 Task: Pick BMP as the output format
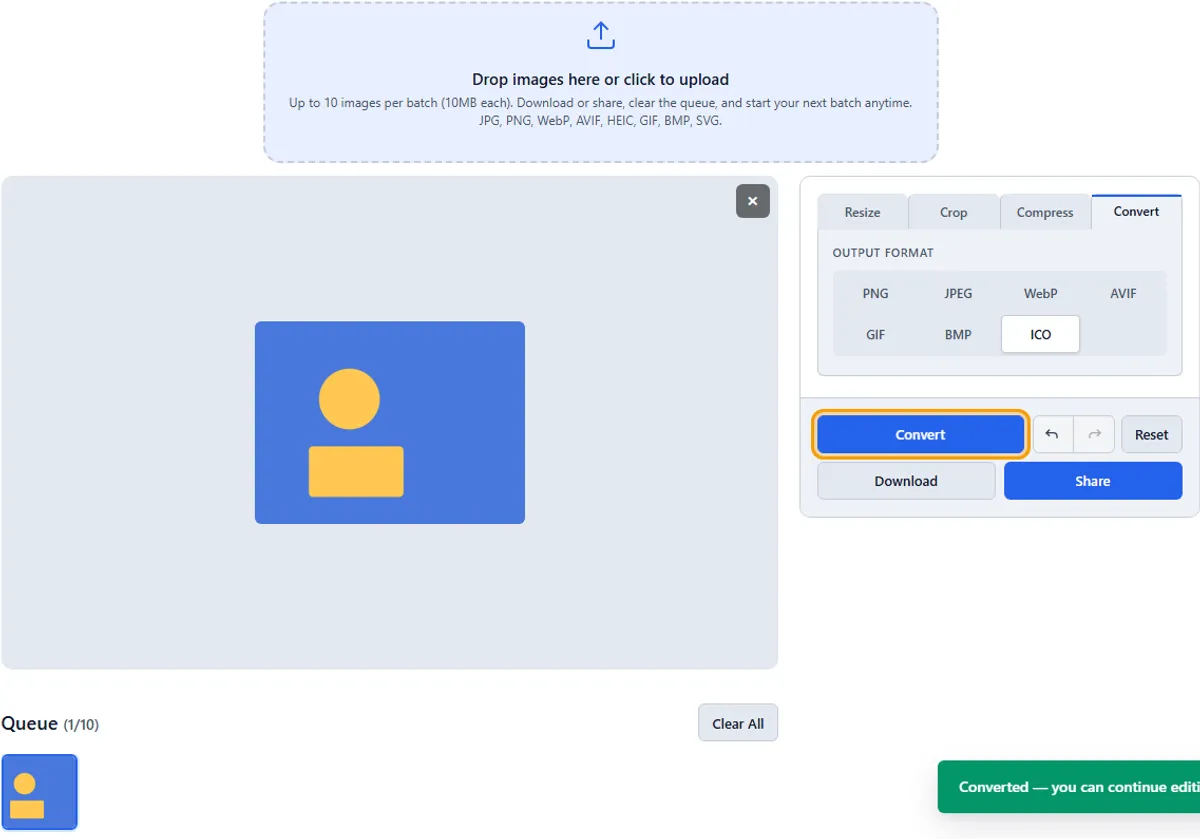tap(958, 335)
